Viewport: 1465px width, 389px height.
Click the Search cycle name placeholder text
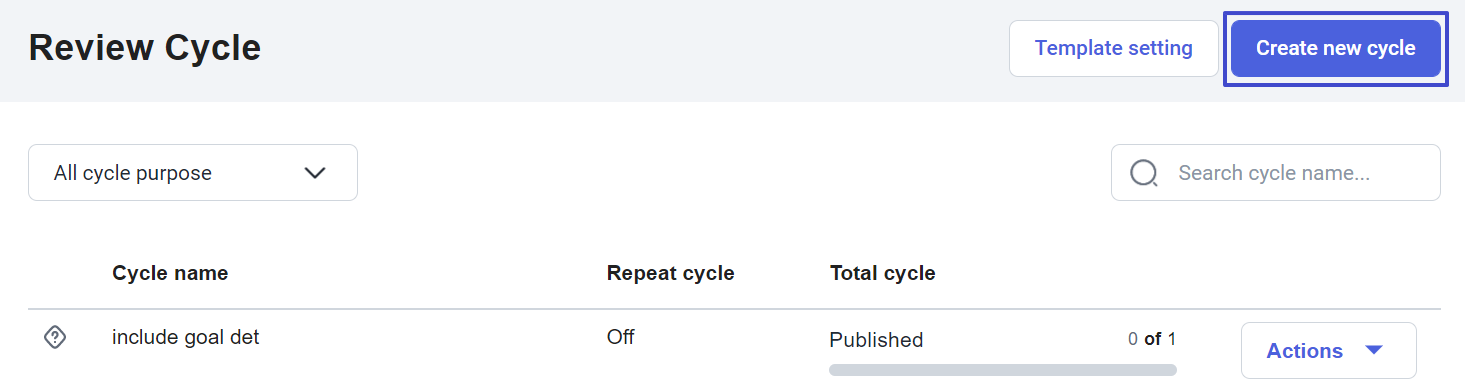(1274, 173)
